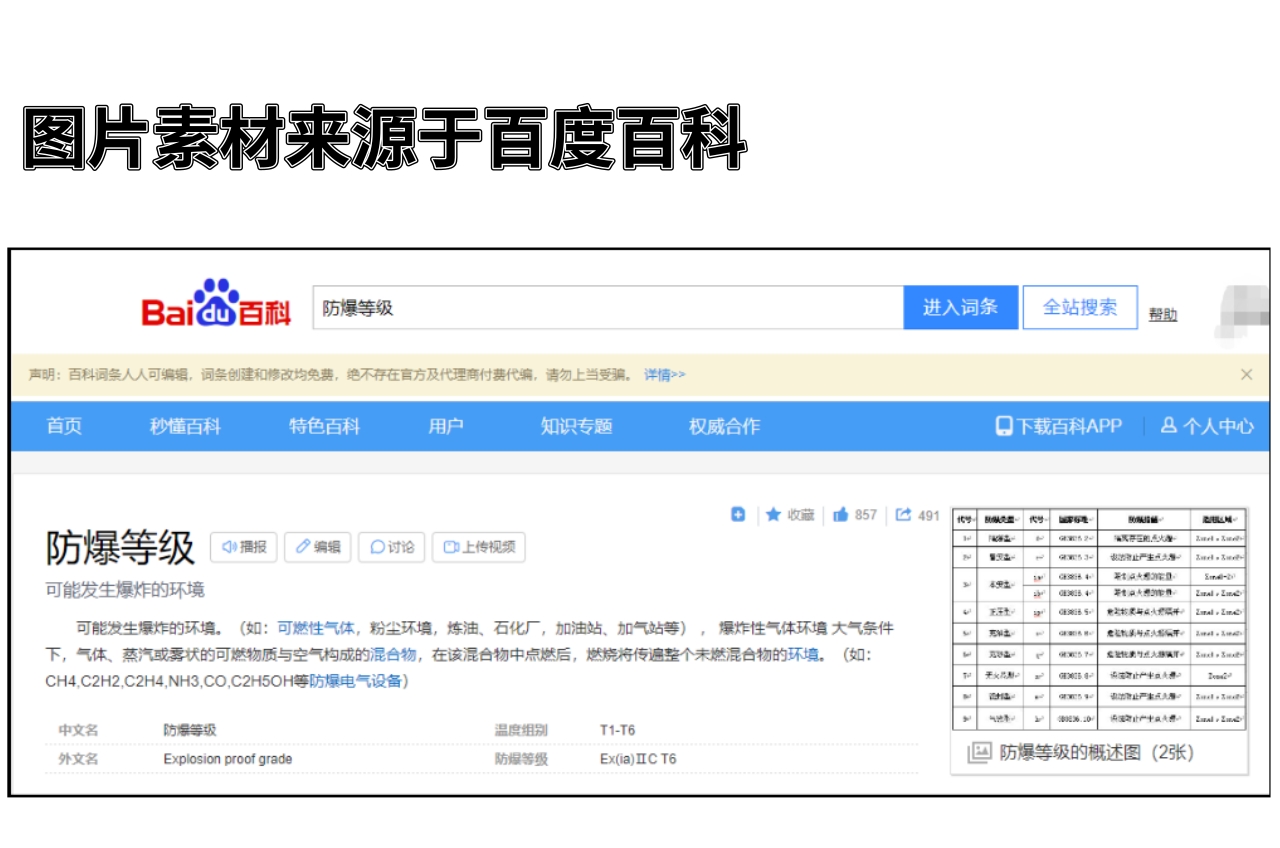
Task: Click the 进入词条 button
Action: 961,308
